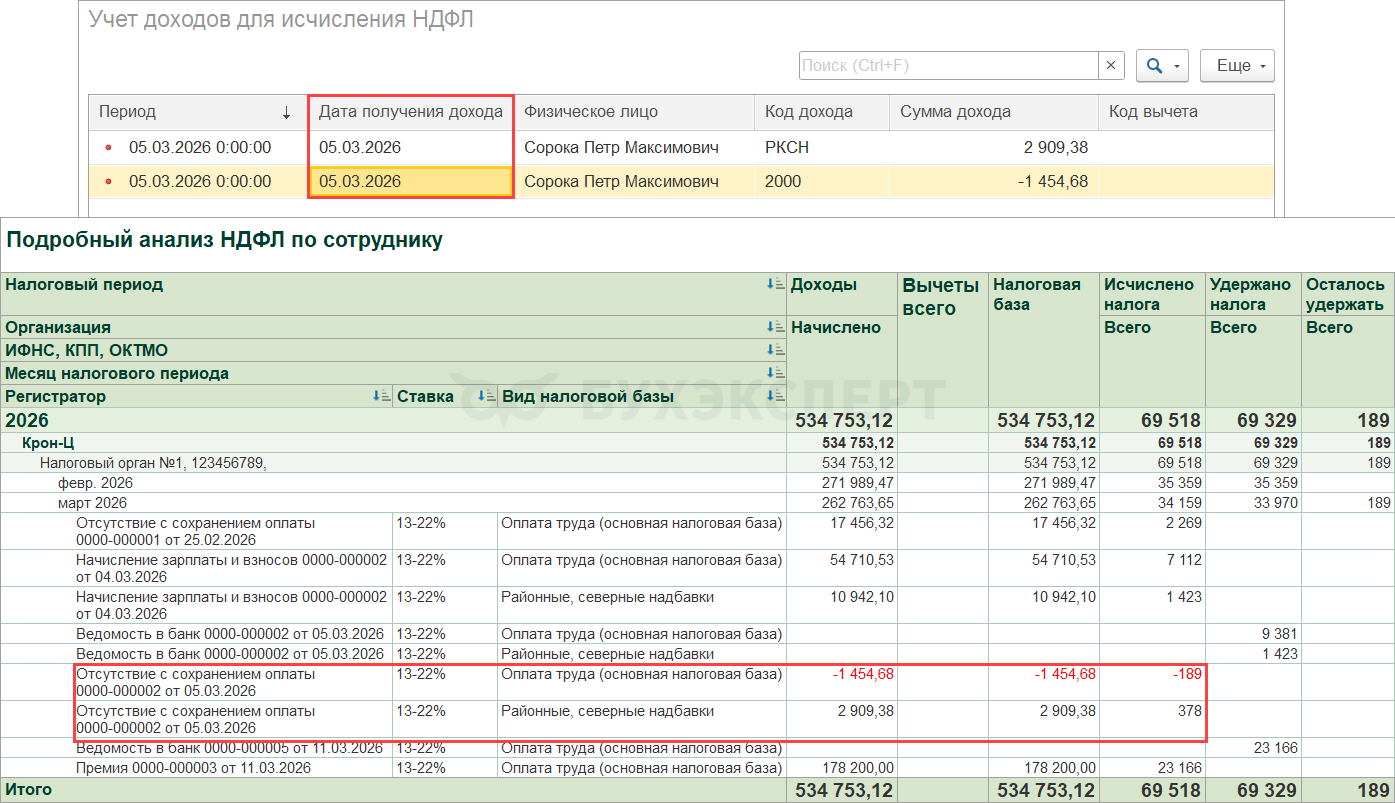Click sort icon beside Организация grouping

(775, 327)
